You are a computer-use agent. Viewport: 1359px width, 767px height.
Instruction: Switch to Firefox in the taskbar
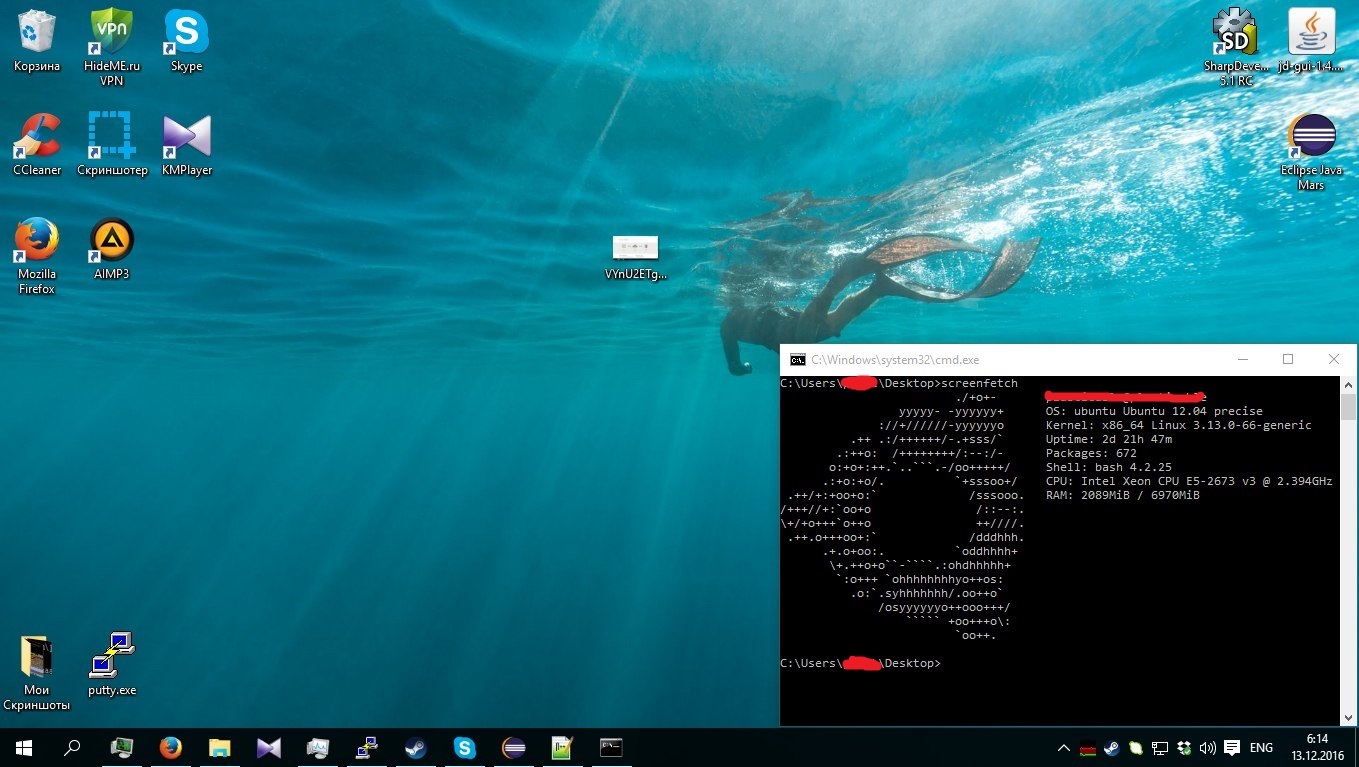tap(171, 747)
